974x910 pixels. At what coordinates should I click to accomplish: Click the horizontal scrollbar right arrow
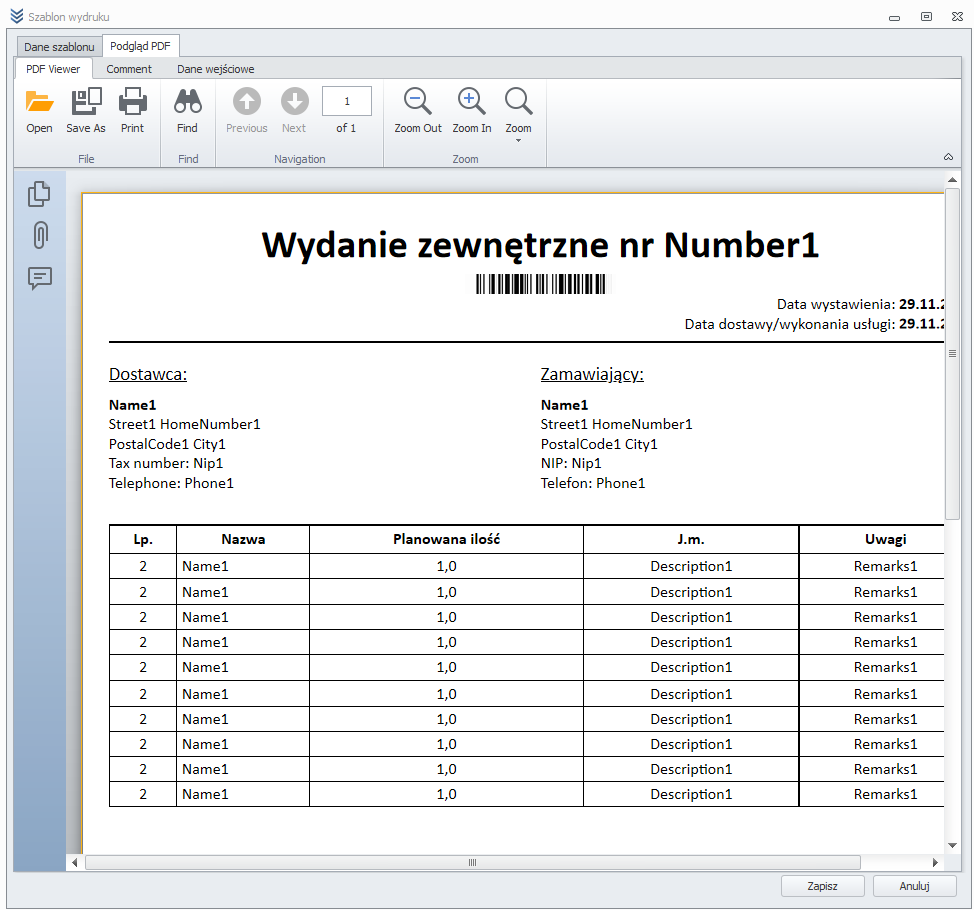[x=935, y=862]
